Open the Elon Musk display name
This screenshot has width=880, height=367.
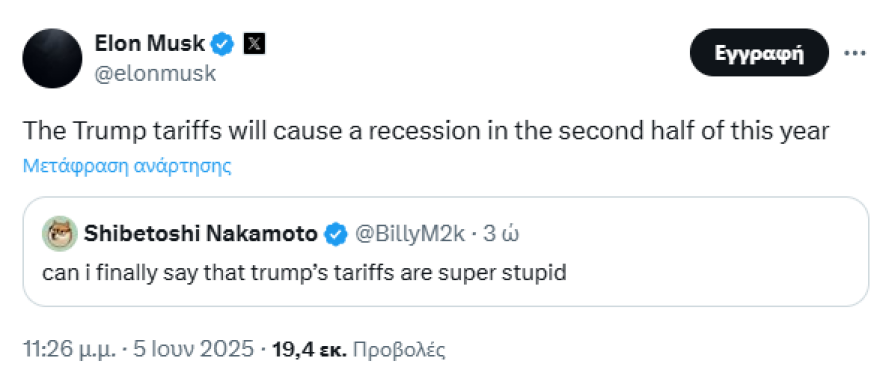point(150,43)
